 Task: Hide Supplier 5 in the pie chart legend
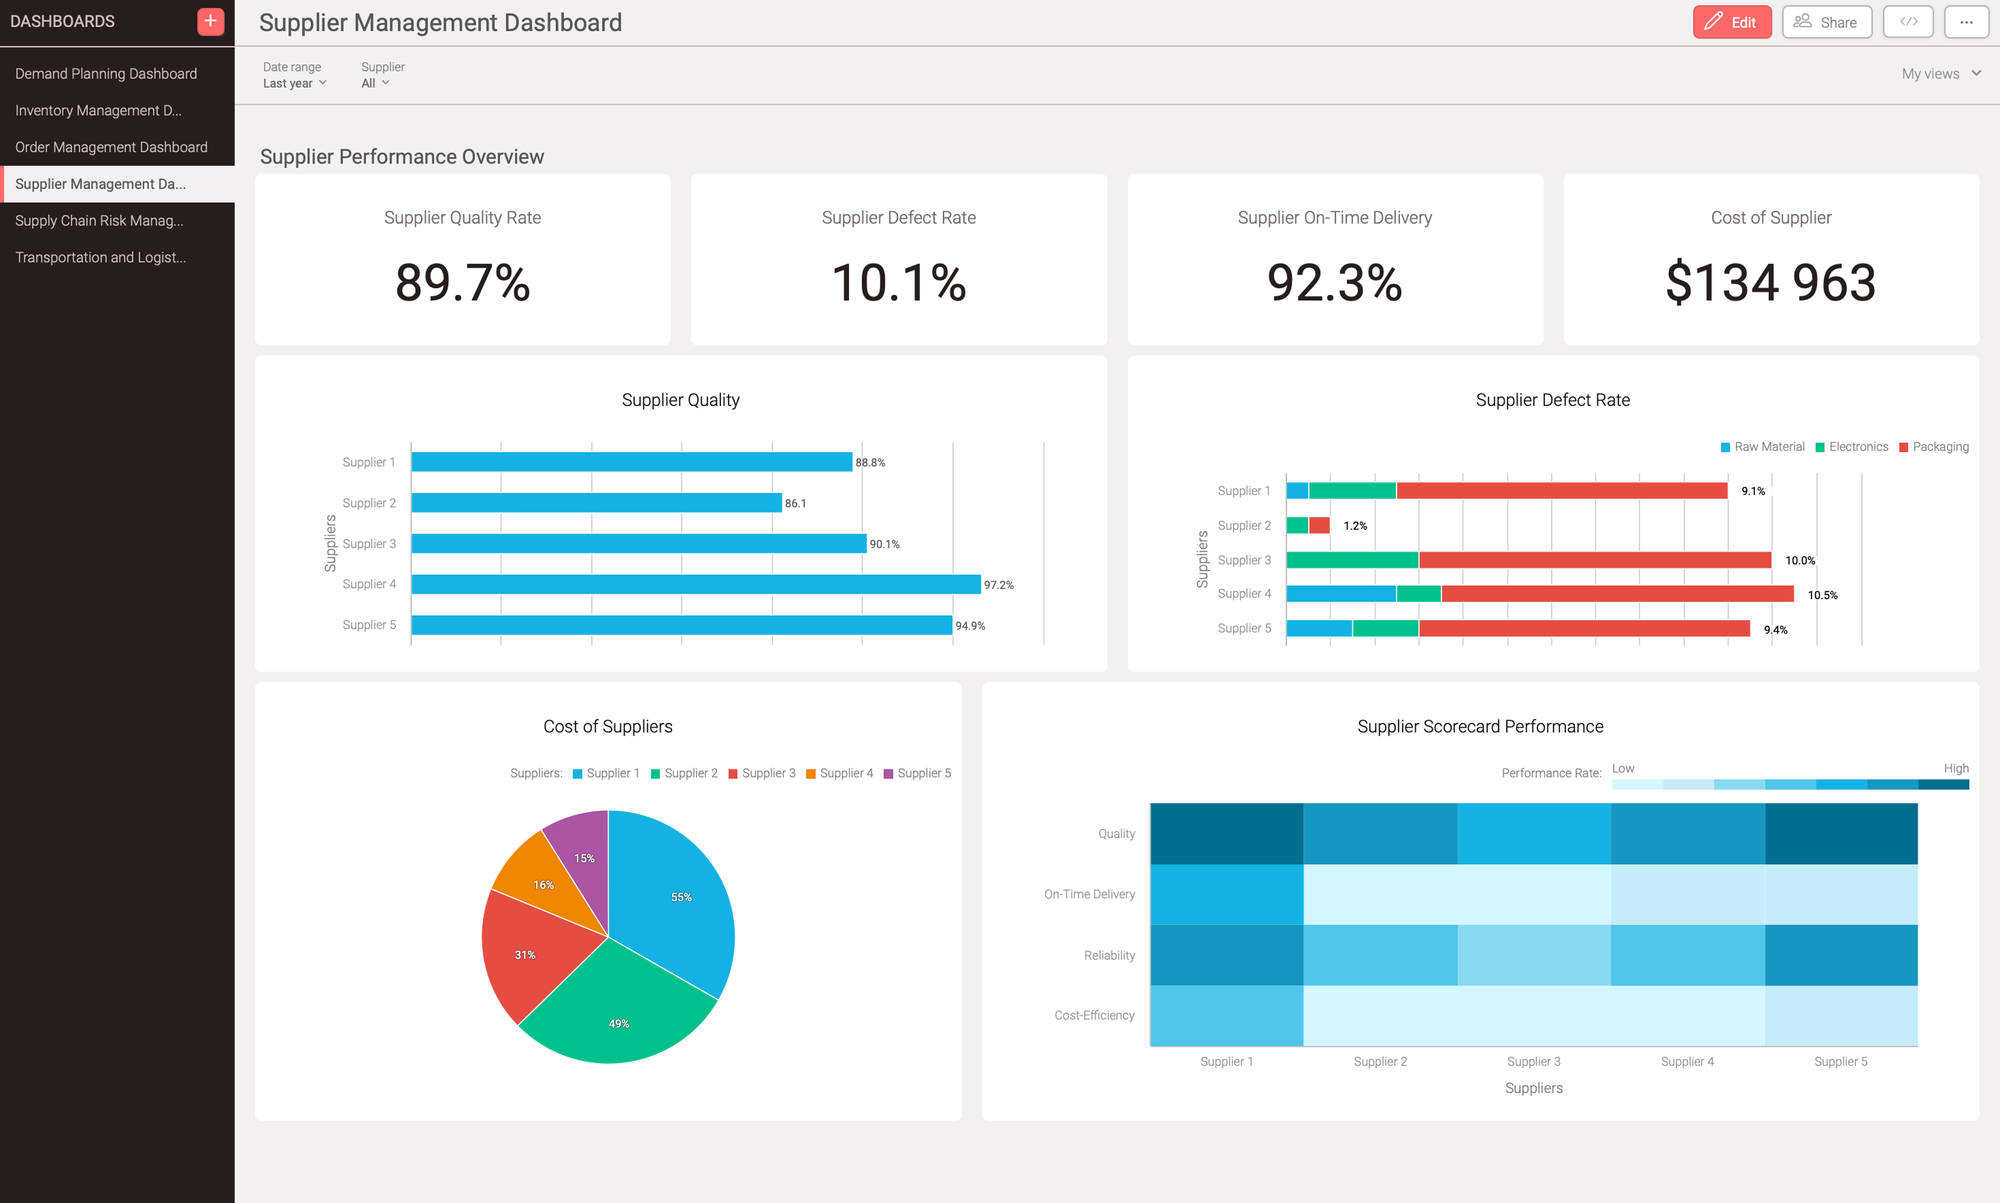917,773
